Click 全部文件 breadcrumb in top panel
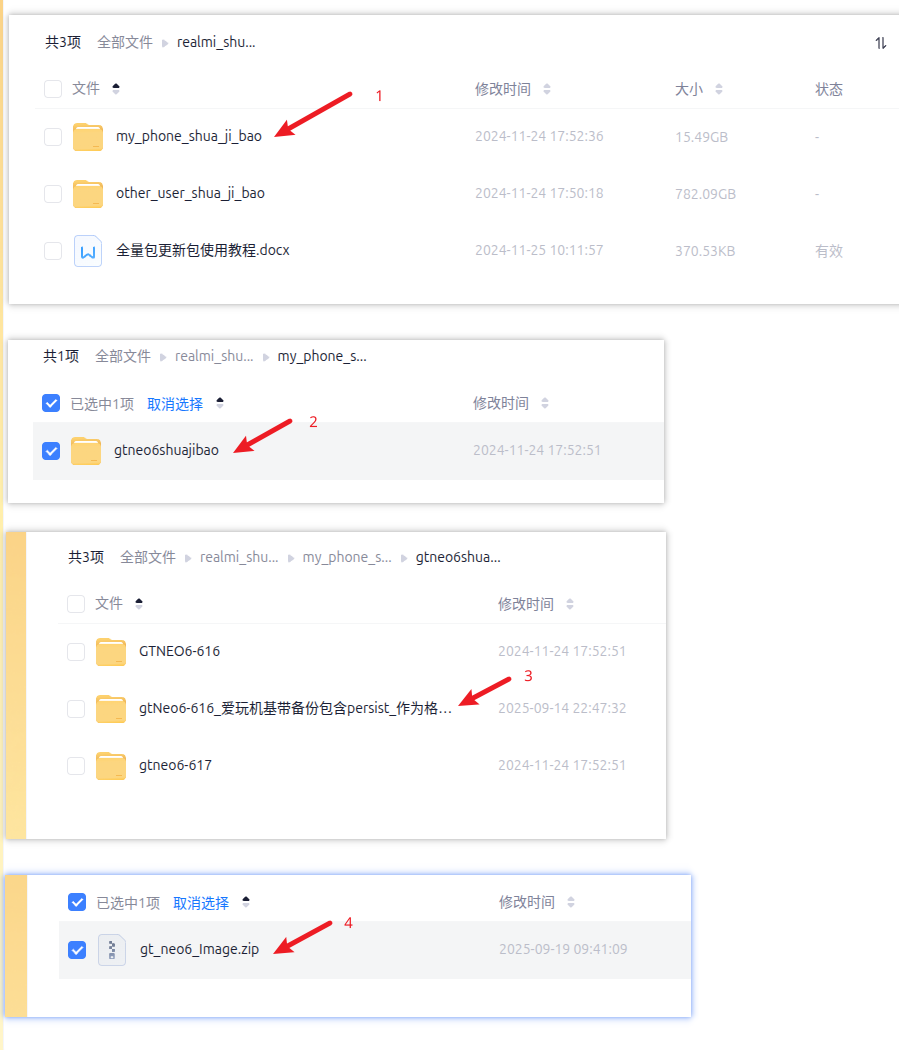Screen dimensions: 899x1050 coord(125,43)
